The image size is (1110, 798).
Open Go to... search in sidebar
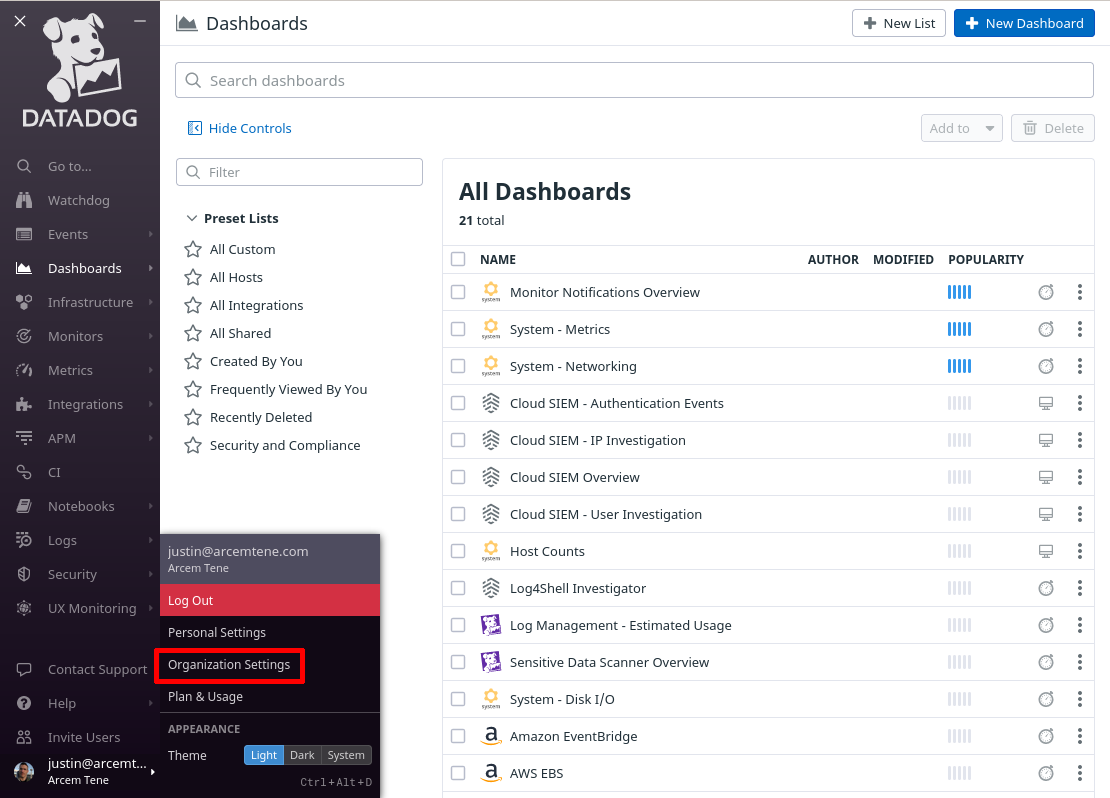point(69,166)
